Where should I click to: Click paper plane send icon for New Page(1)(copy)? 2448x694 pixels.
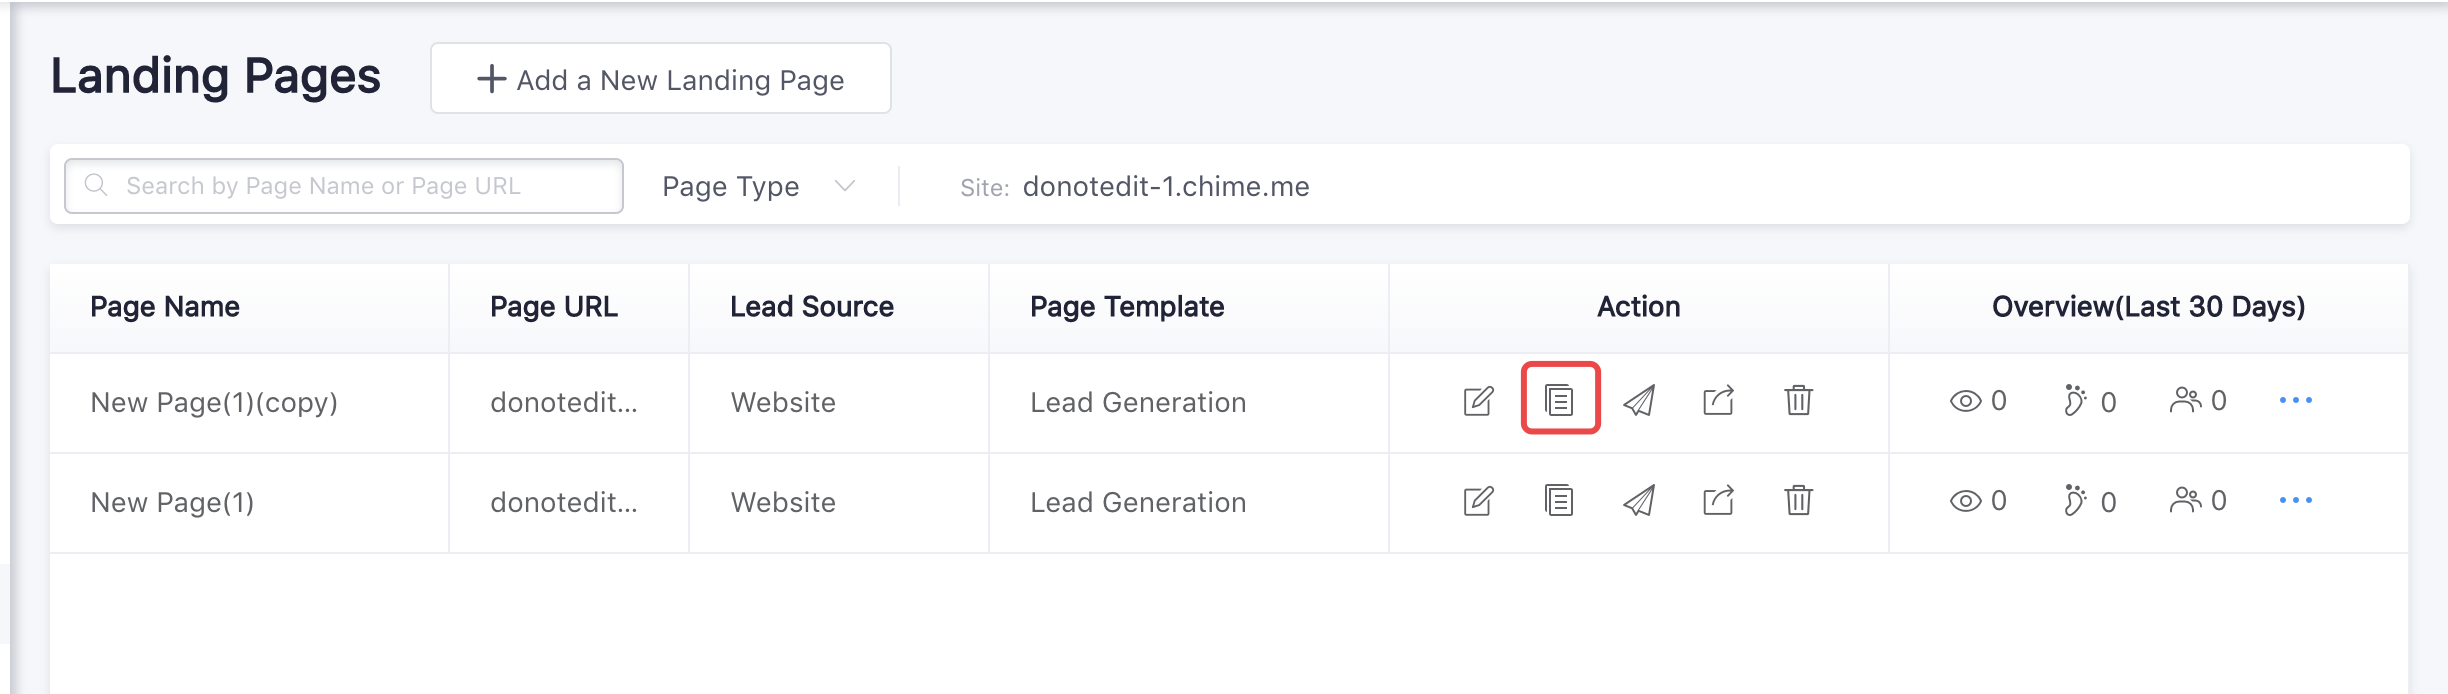click(x=1639, y=401)
